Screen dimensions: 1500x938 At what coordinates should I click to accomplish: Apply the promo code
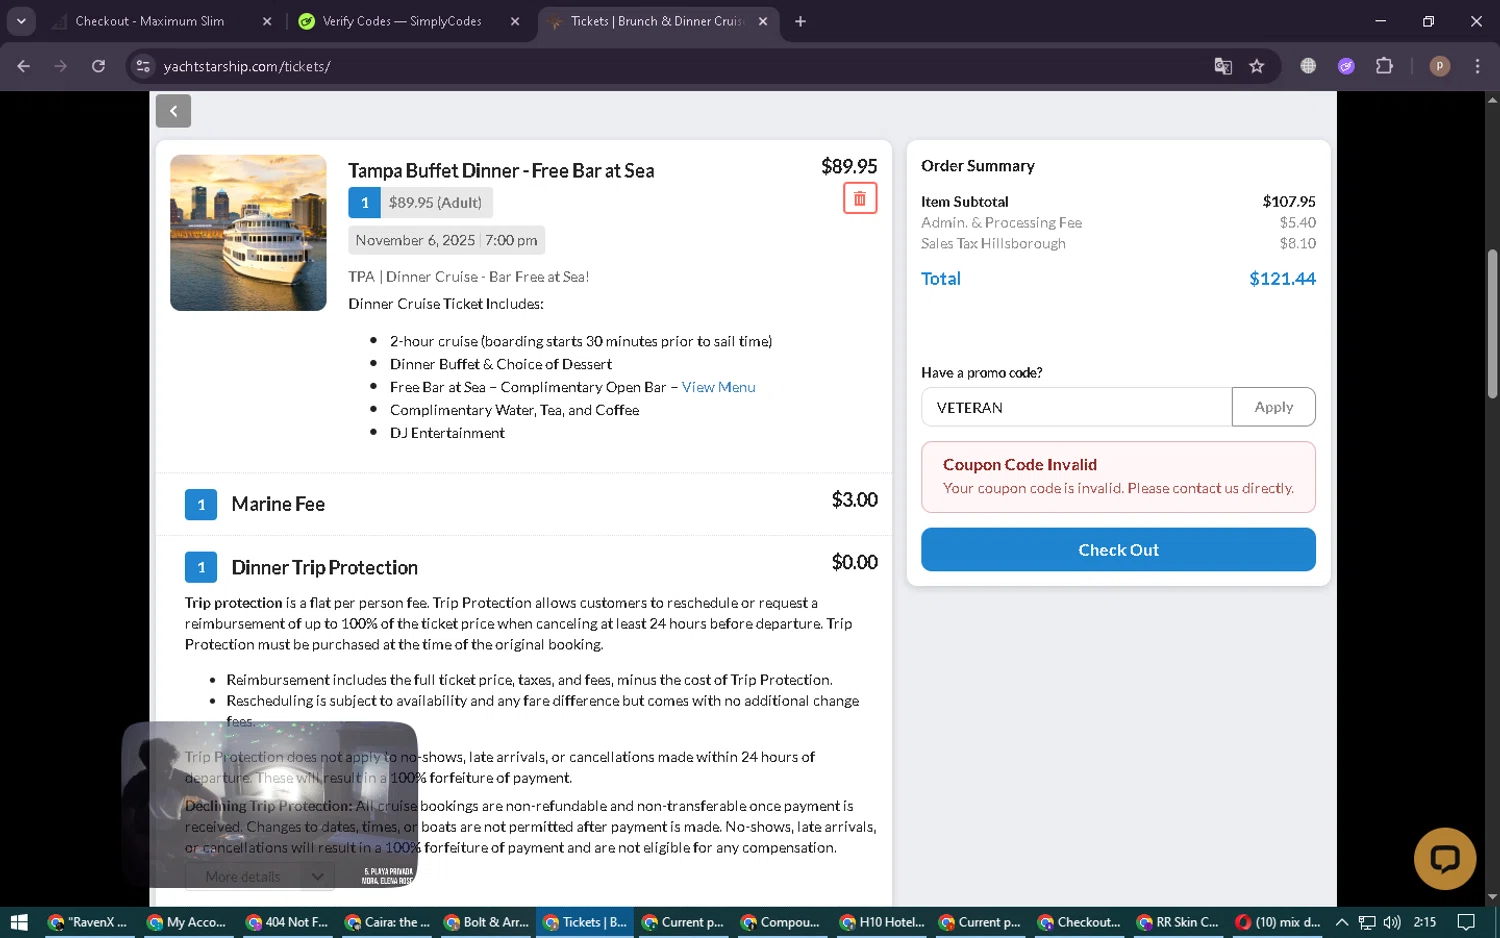1273,407
